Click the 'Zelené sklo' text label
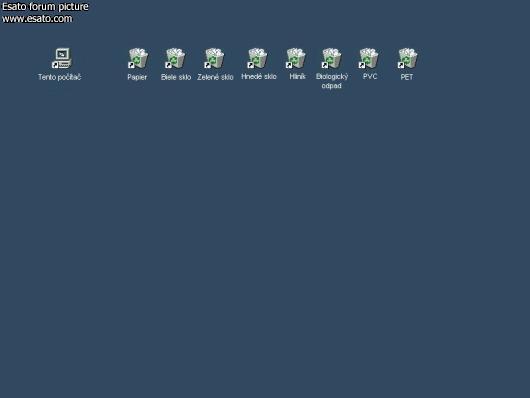The image size is (530, 398). (215, 77)
